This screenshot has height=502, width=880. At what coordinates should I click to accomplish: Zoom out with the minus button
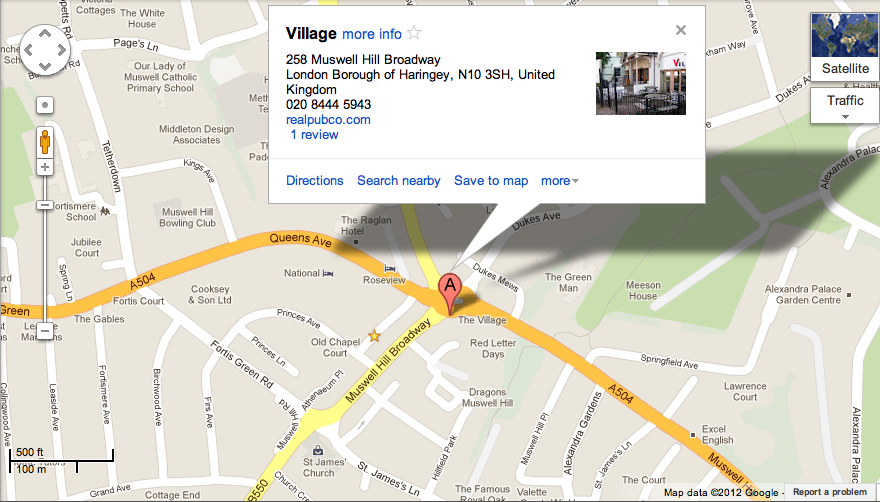(x=45, y=331)
